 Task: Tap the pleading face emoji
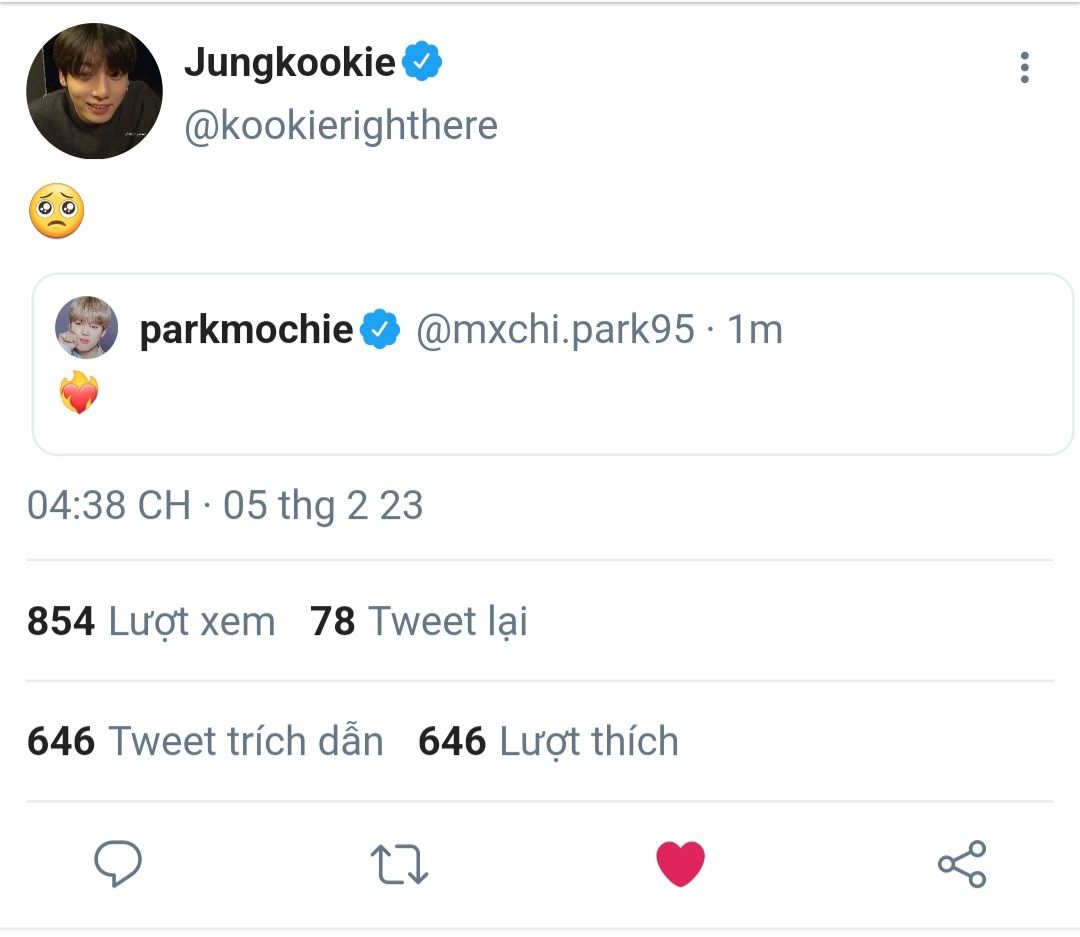(56, 211)
